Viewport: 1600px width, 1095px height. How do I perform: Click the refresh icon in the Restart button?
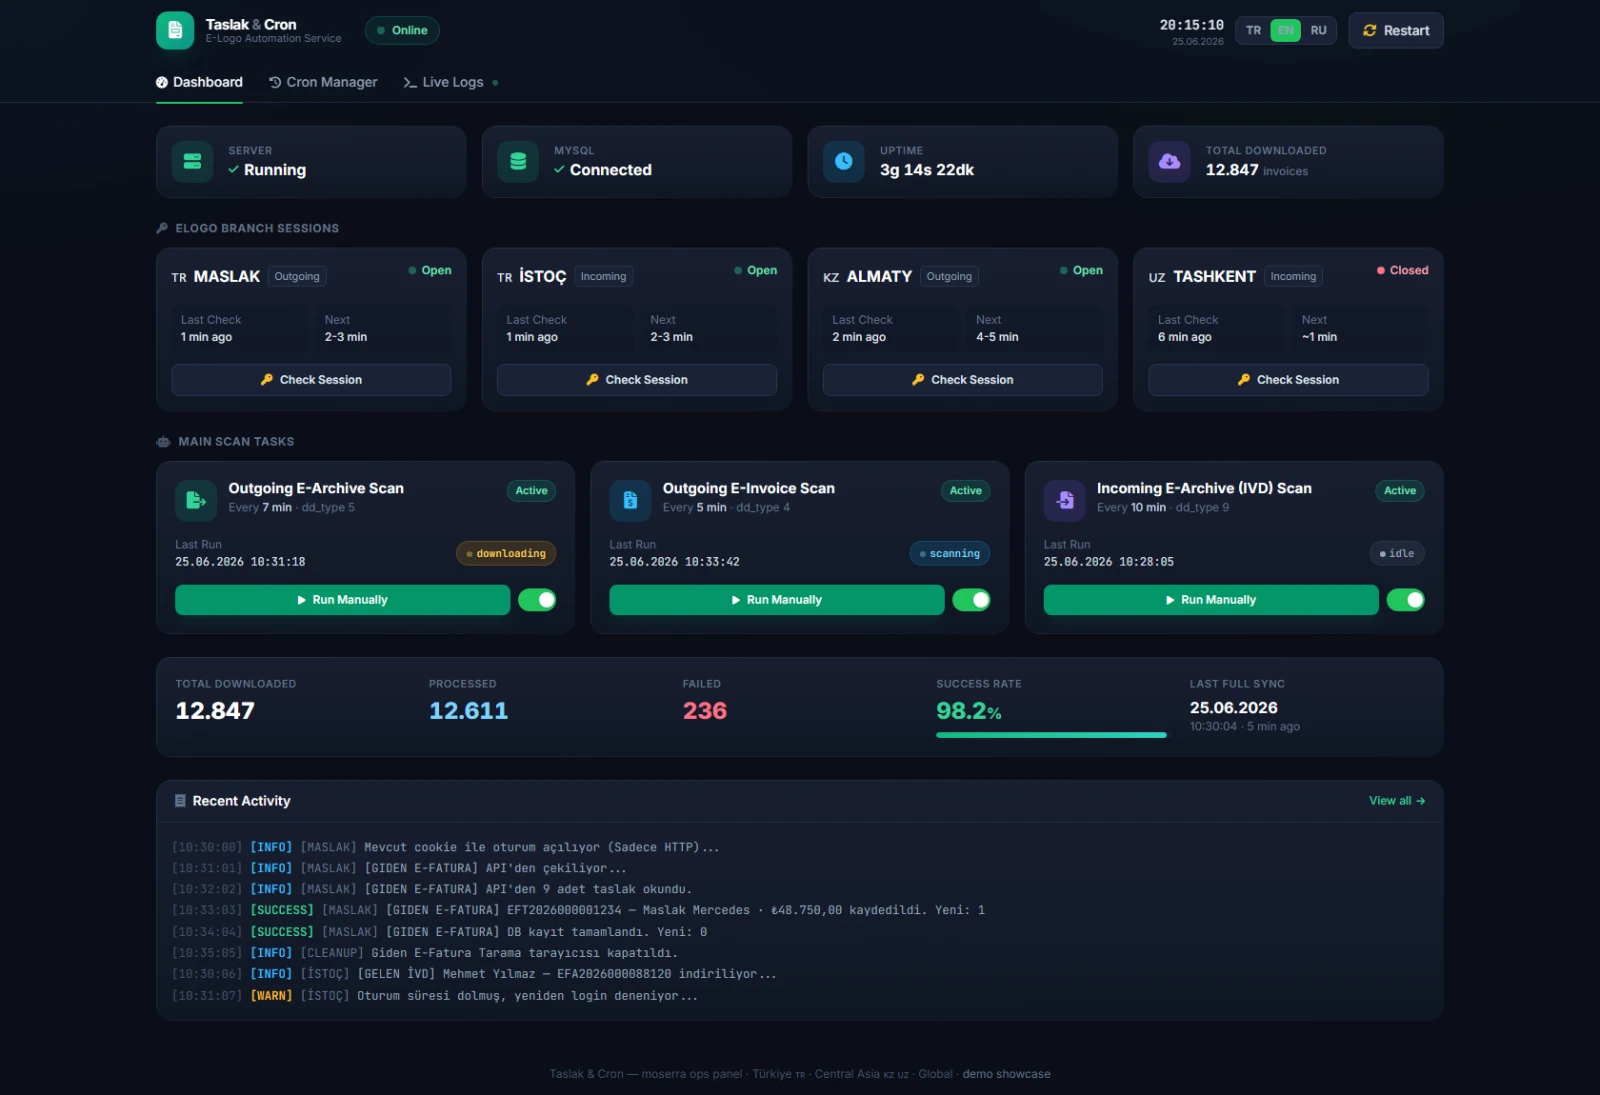click(1370, 31)
